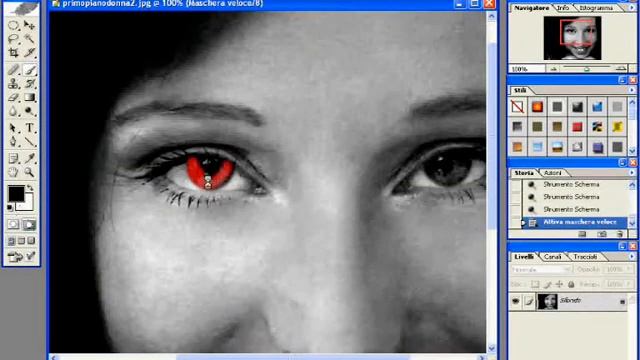Select the History Brush tool
The width and height of the screenshot is (640, 360).
pos(29,84)
